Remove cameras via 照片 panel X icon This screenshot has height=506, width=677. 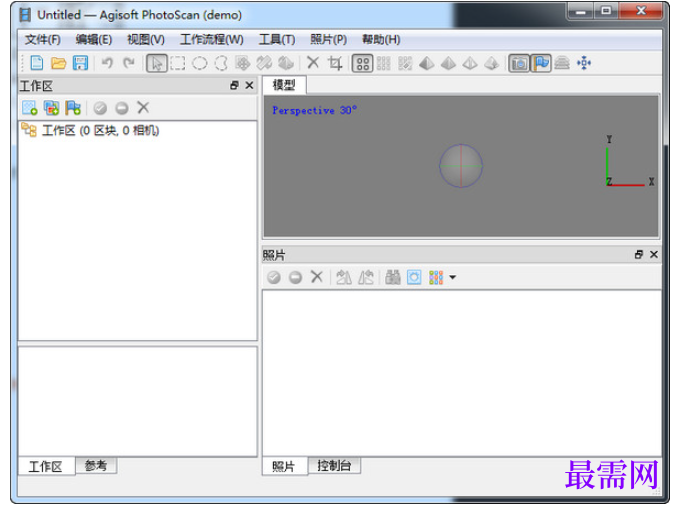coord(317,276)
